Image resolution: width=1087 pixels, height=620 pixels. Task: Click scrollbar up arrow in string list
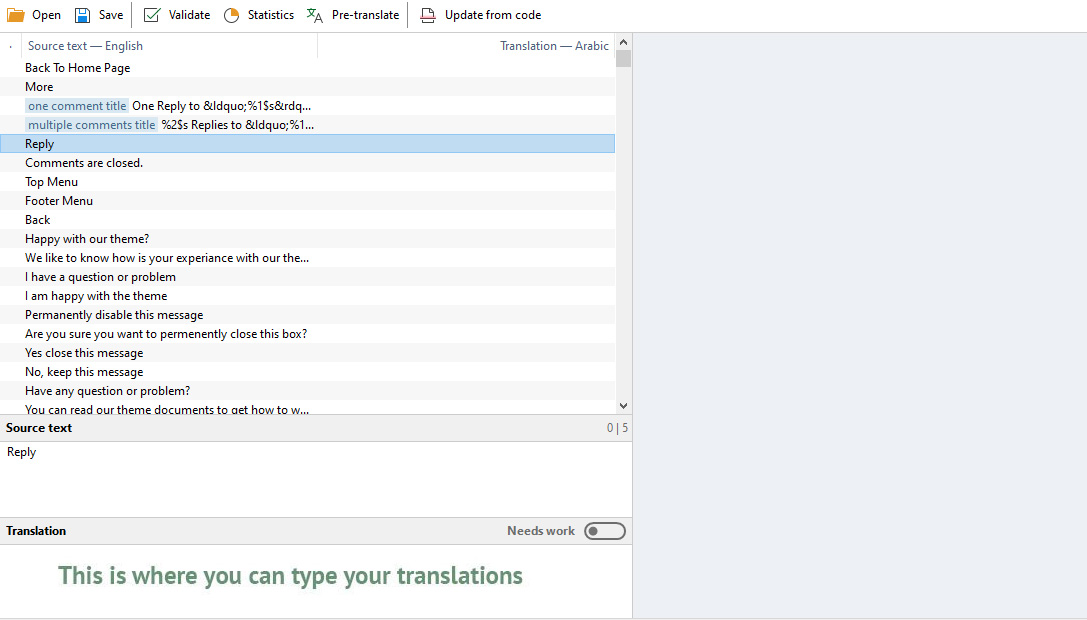coord(624,42)
